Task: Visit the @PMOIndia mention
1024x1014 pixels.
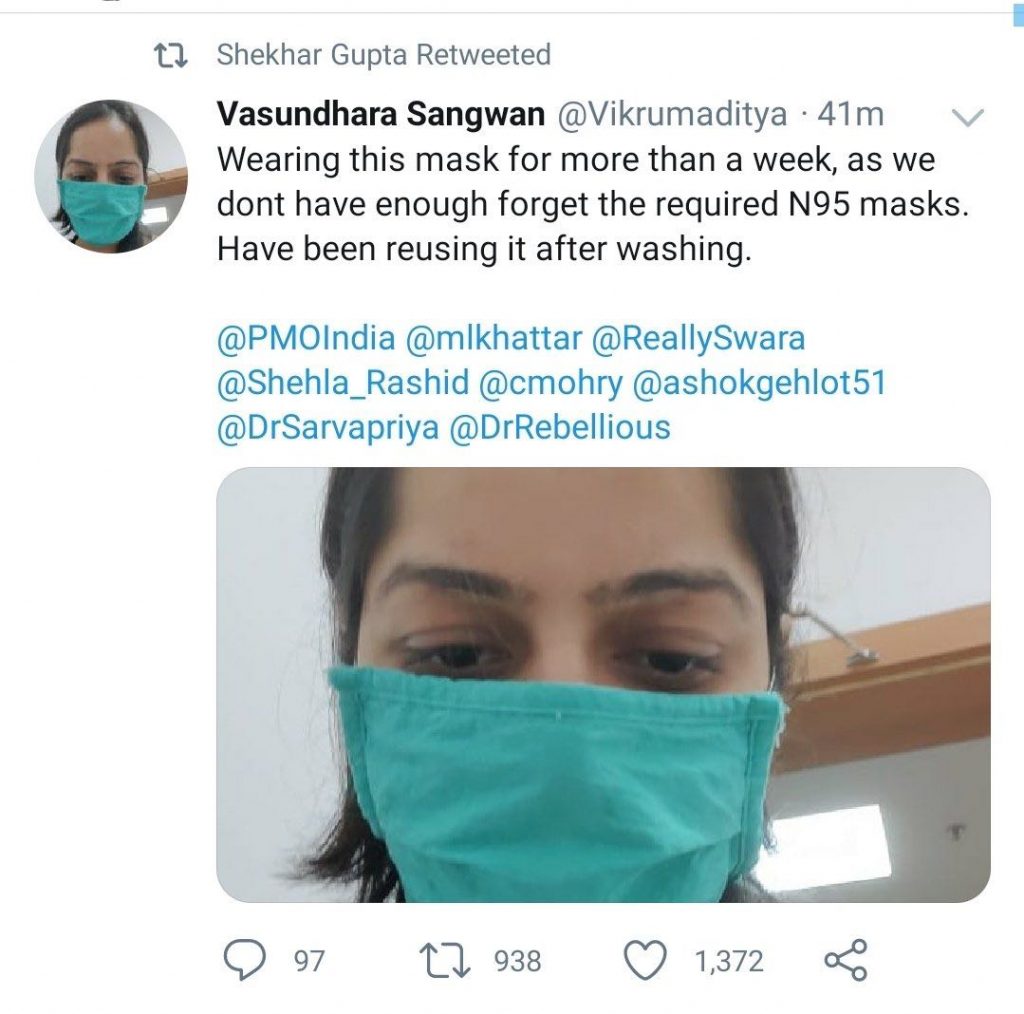Action: point(306,338)
